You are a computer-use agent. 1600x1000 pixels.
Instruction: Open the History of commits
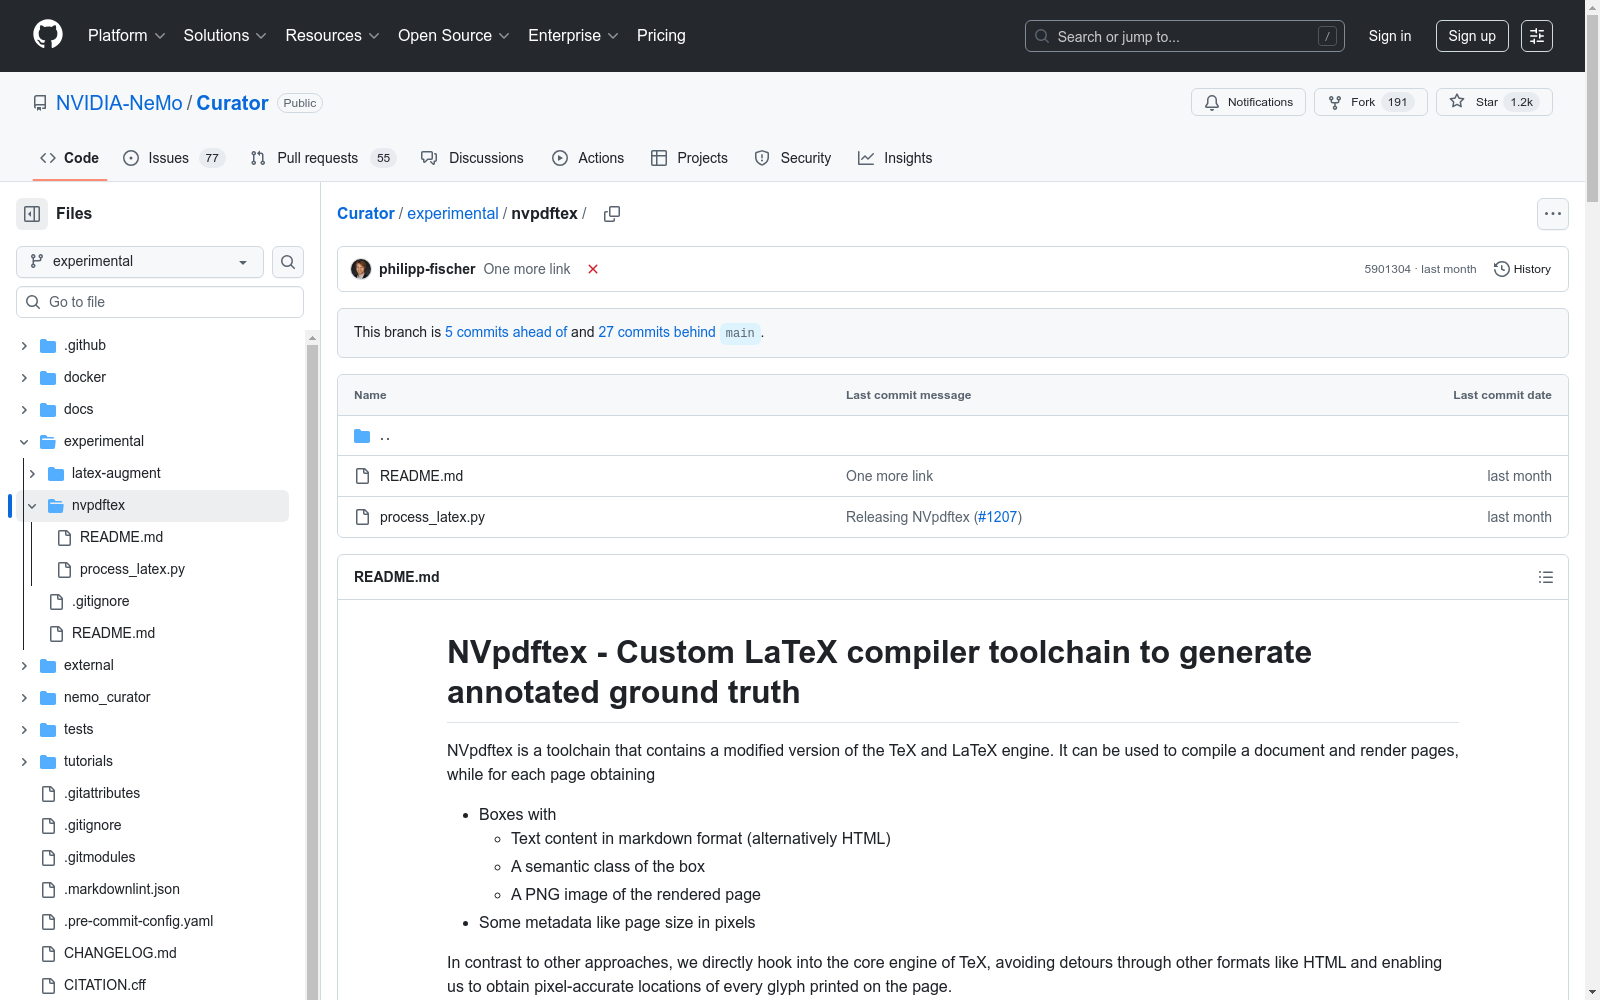[1522, 269]
